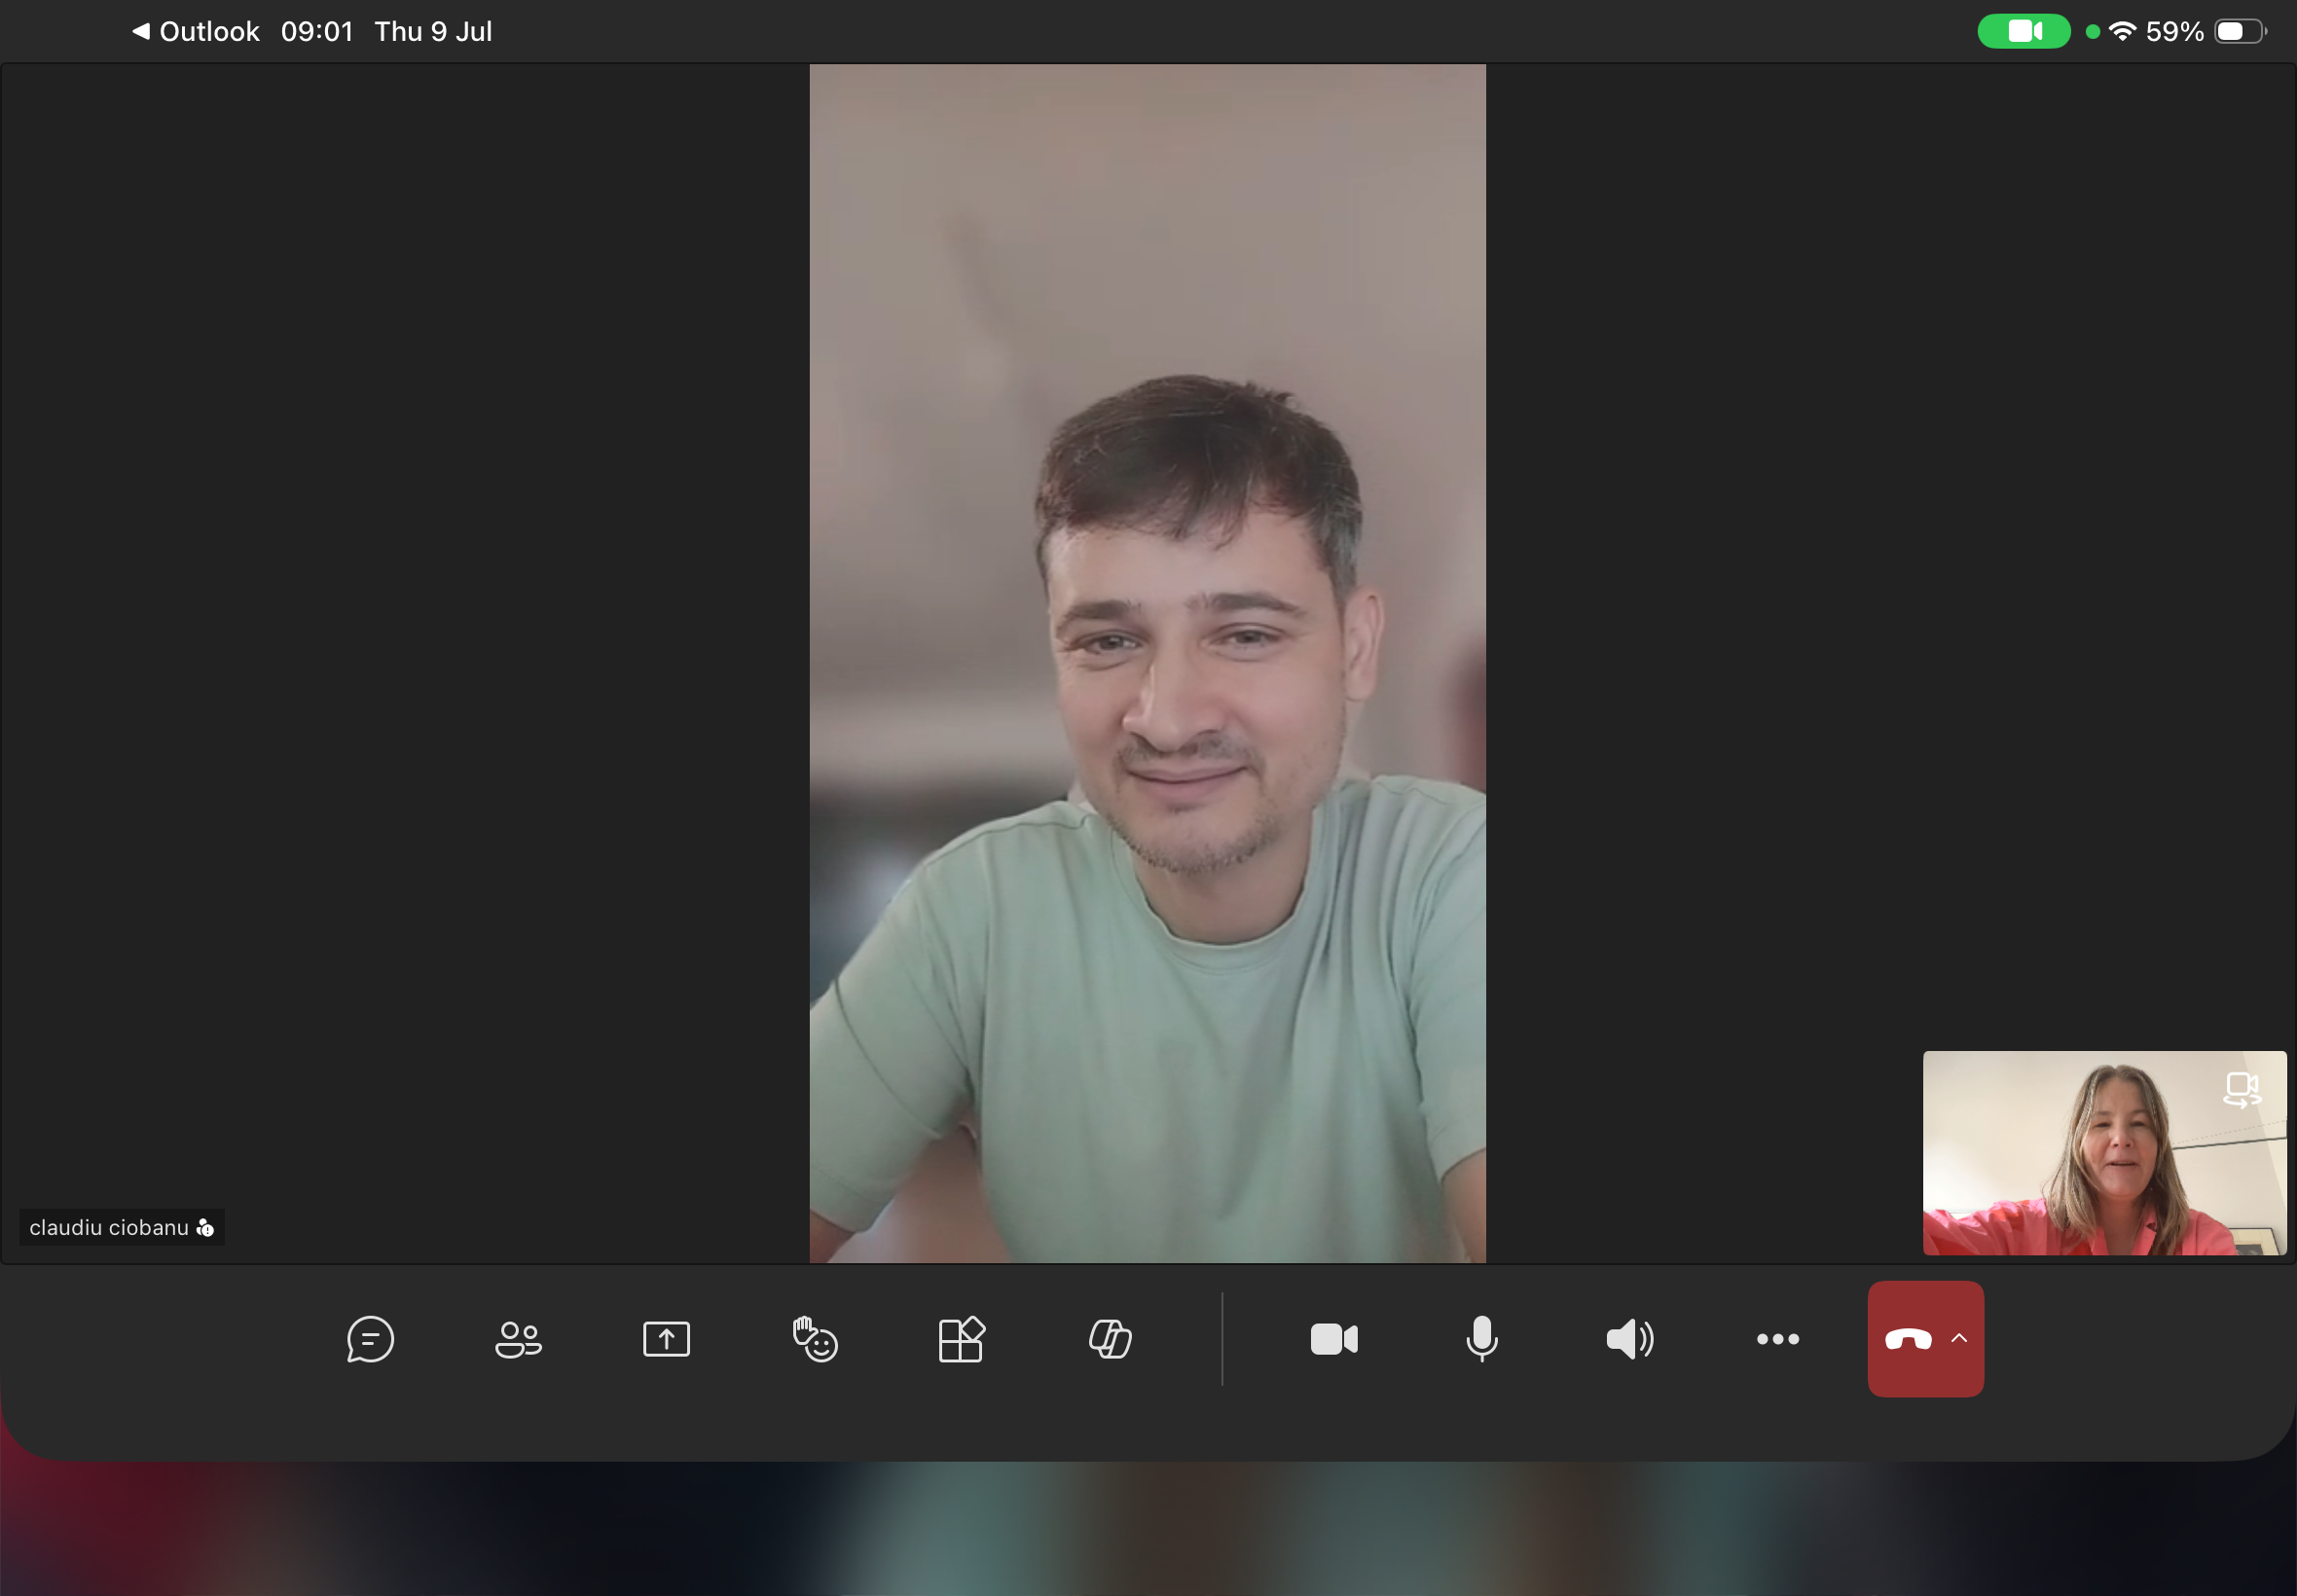Toggle the speaker audio output
2297x1596 pixels.
click(x=1629, y=1339)
